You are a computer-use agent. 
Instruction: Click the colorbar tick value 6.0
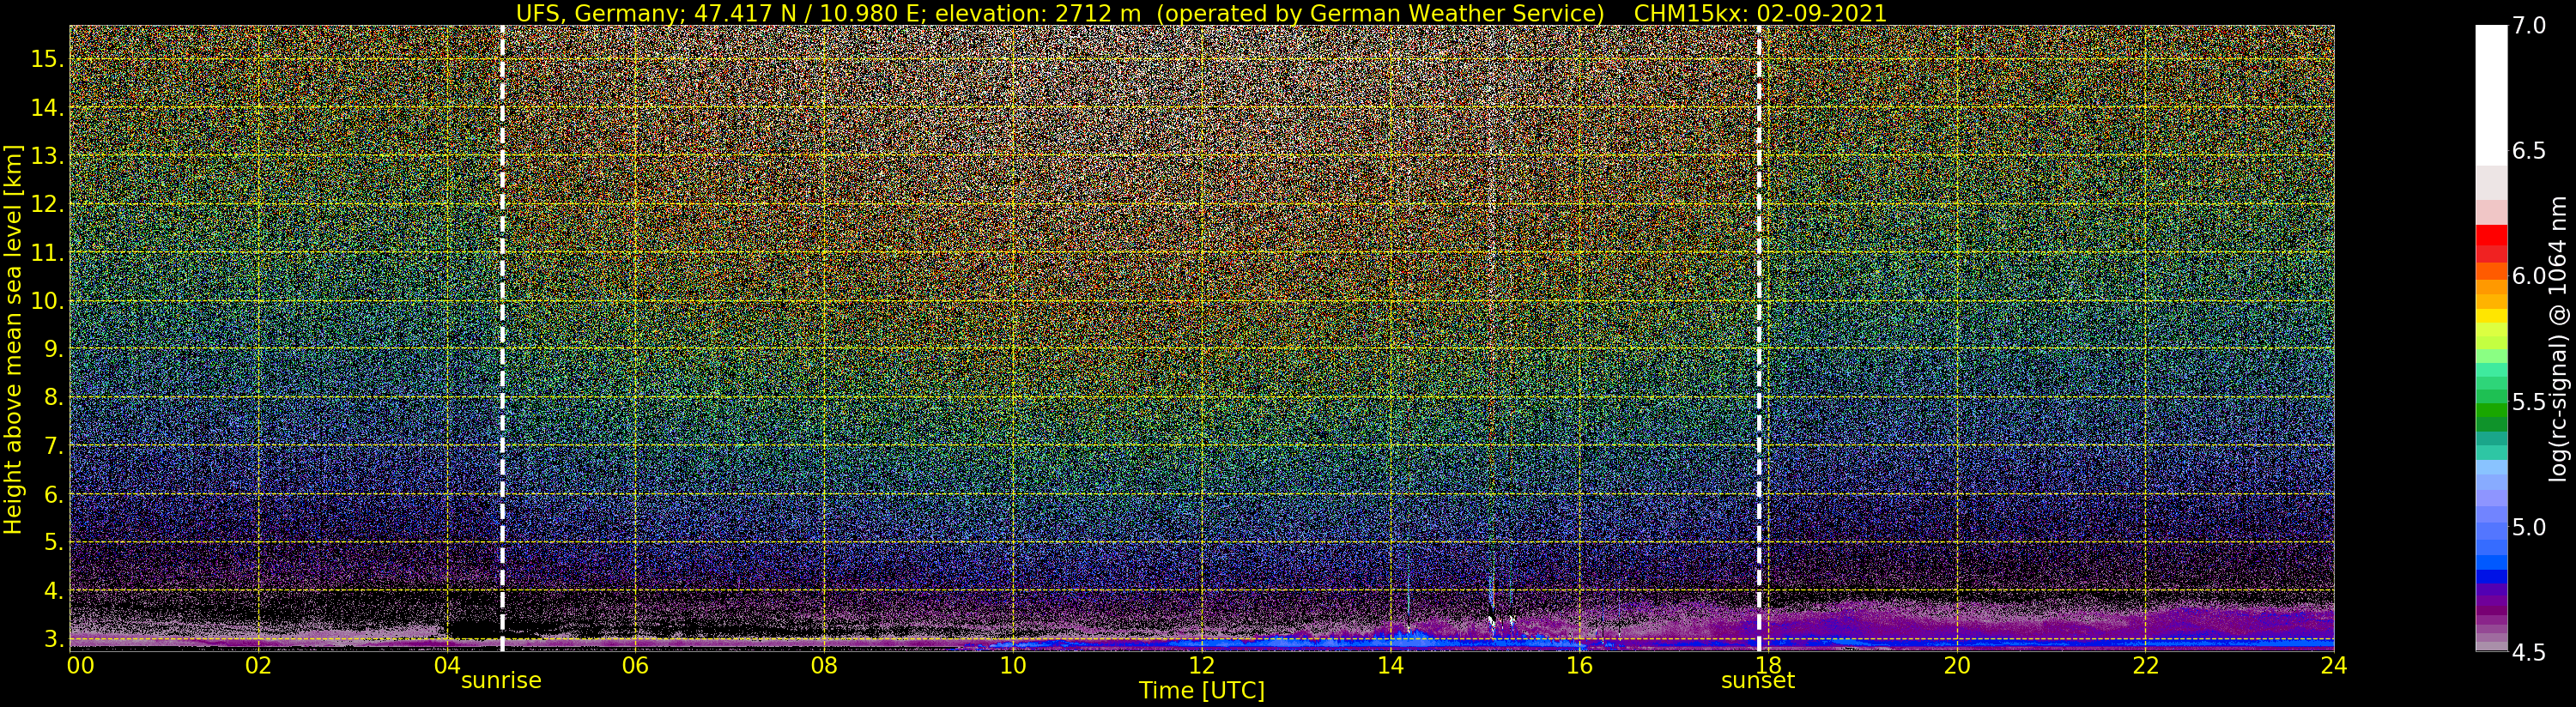[2529, 276]
